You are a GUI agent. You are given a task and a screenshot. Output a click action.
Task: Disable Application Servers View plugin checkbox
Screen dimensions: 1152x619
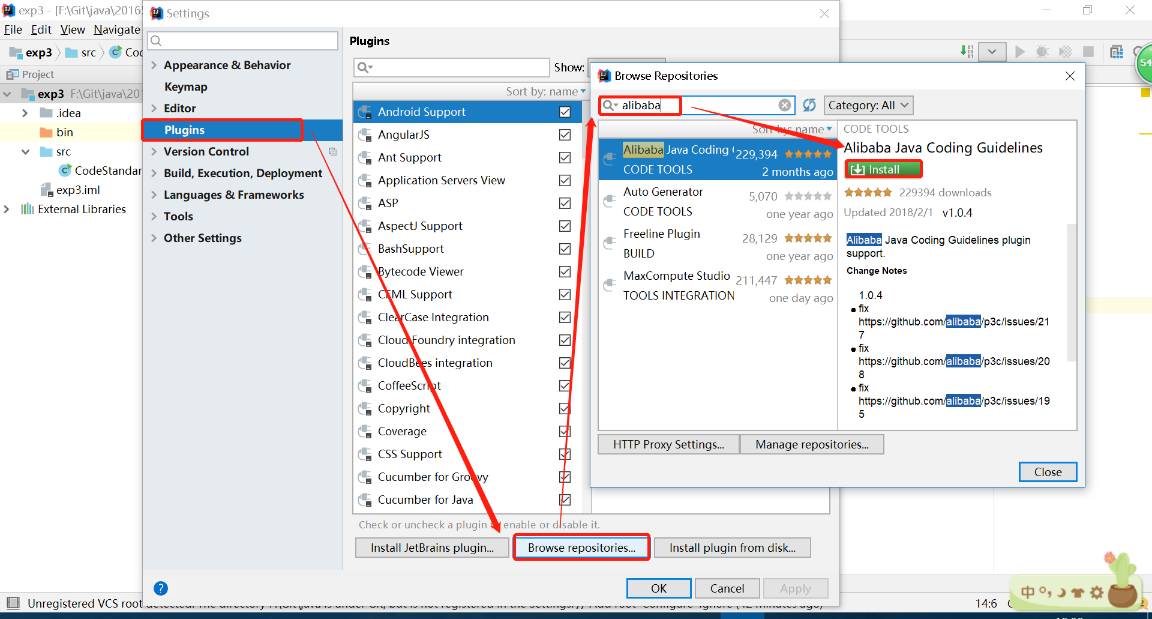pos(564,180)
